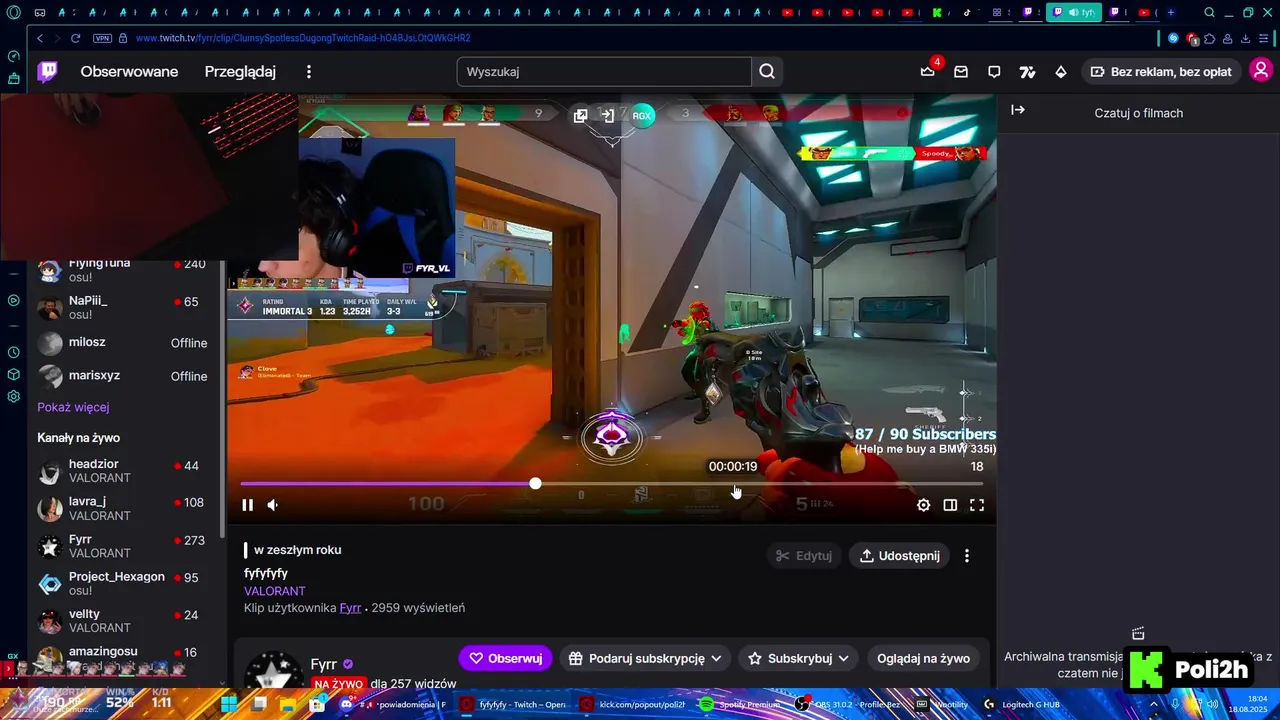Open the browser tab search magnifier
Screen dimensions: 1280x720
click(x=1209, y=13)
